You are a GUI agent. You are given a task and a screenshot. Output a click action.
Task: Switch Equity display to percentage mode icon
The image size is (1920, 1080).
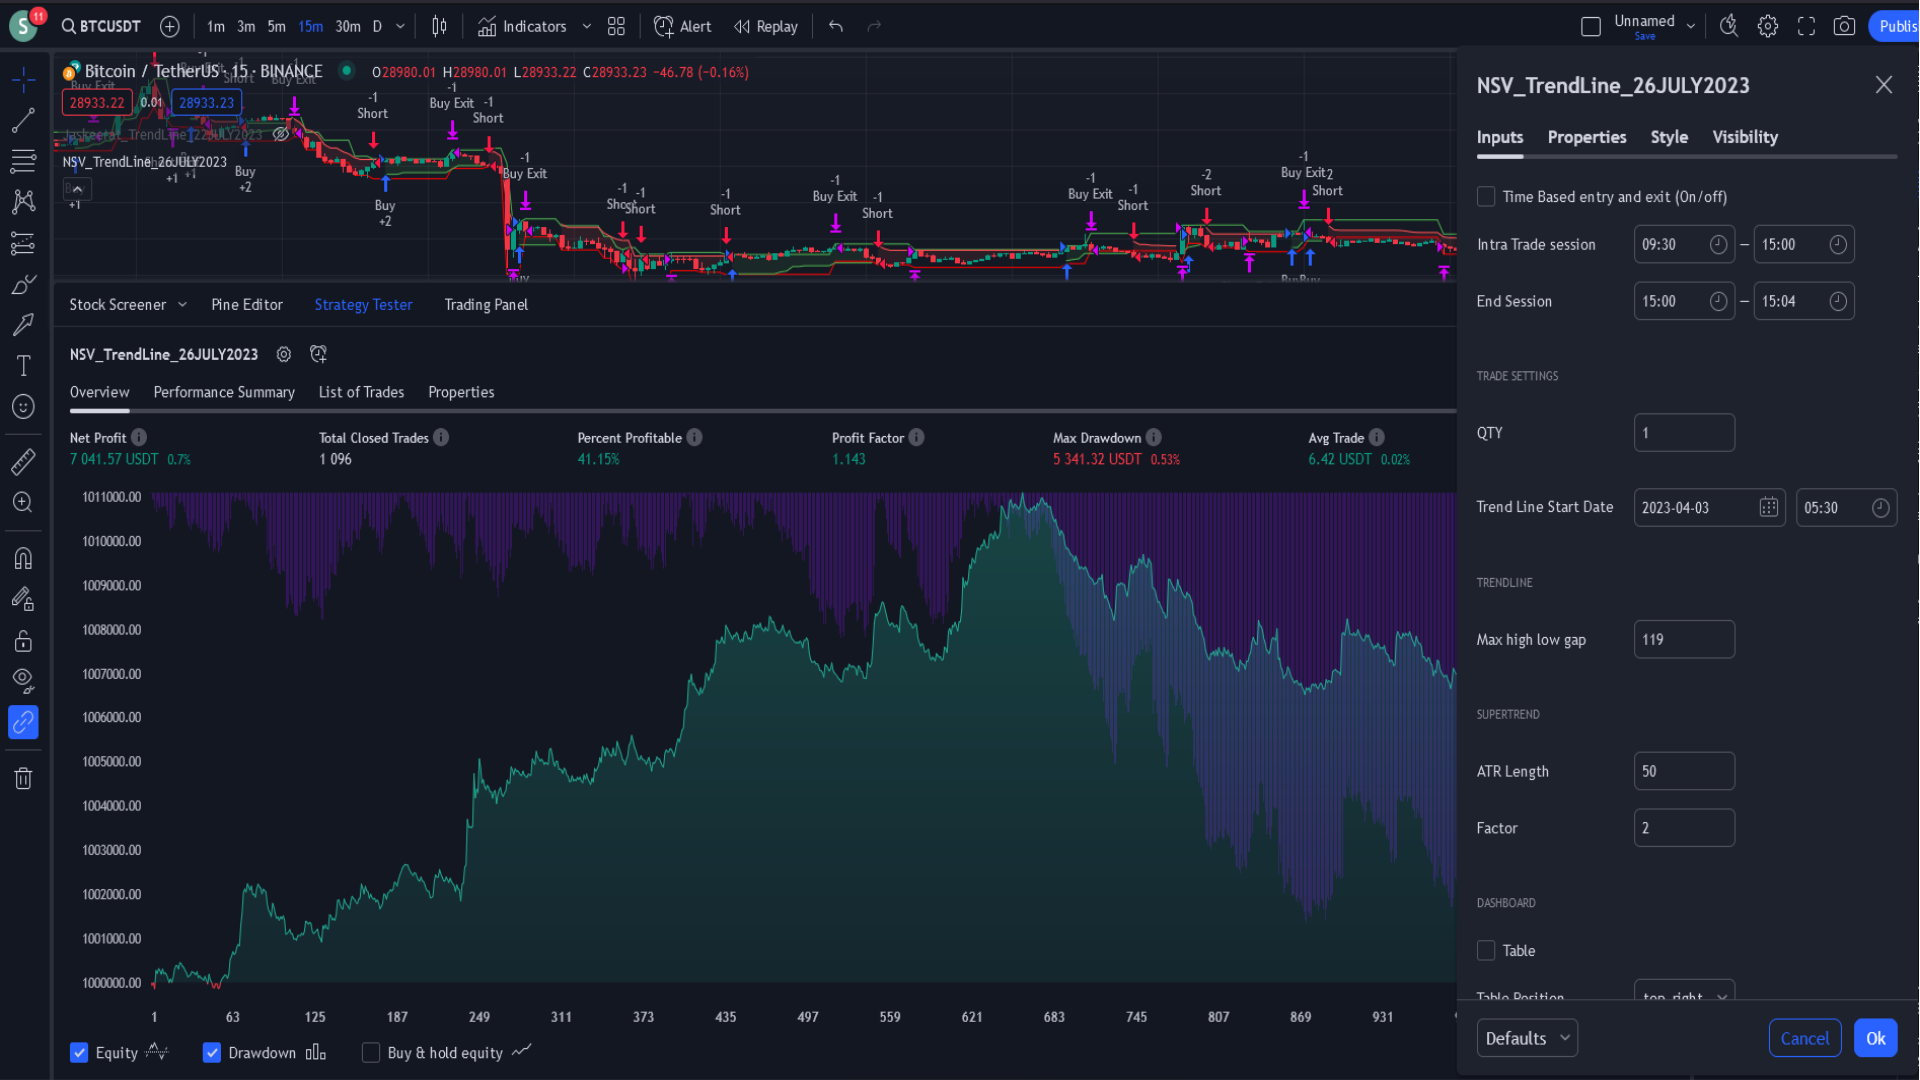pos(158,1052)
